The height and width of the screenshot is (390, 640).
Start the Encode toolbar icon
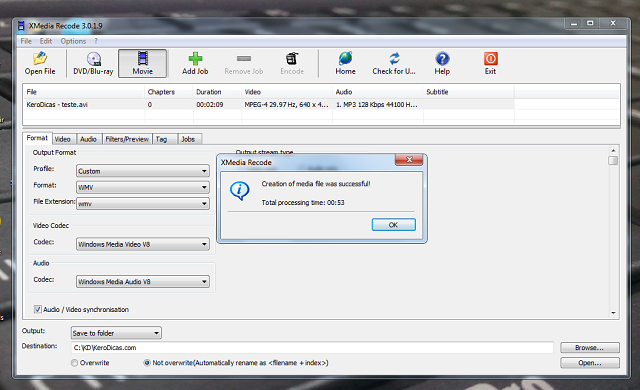[292, 59]
